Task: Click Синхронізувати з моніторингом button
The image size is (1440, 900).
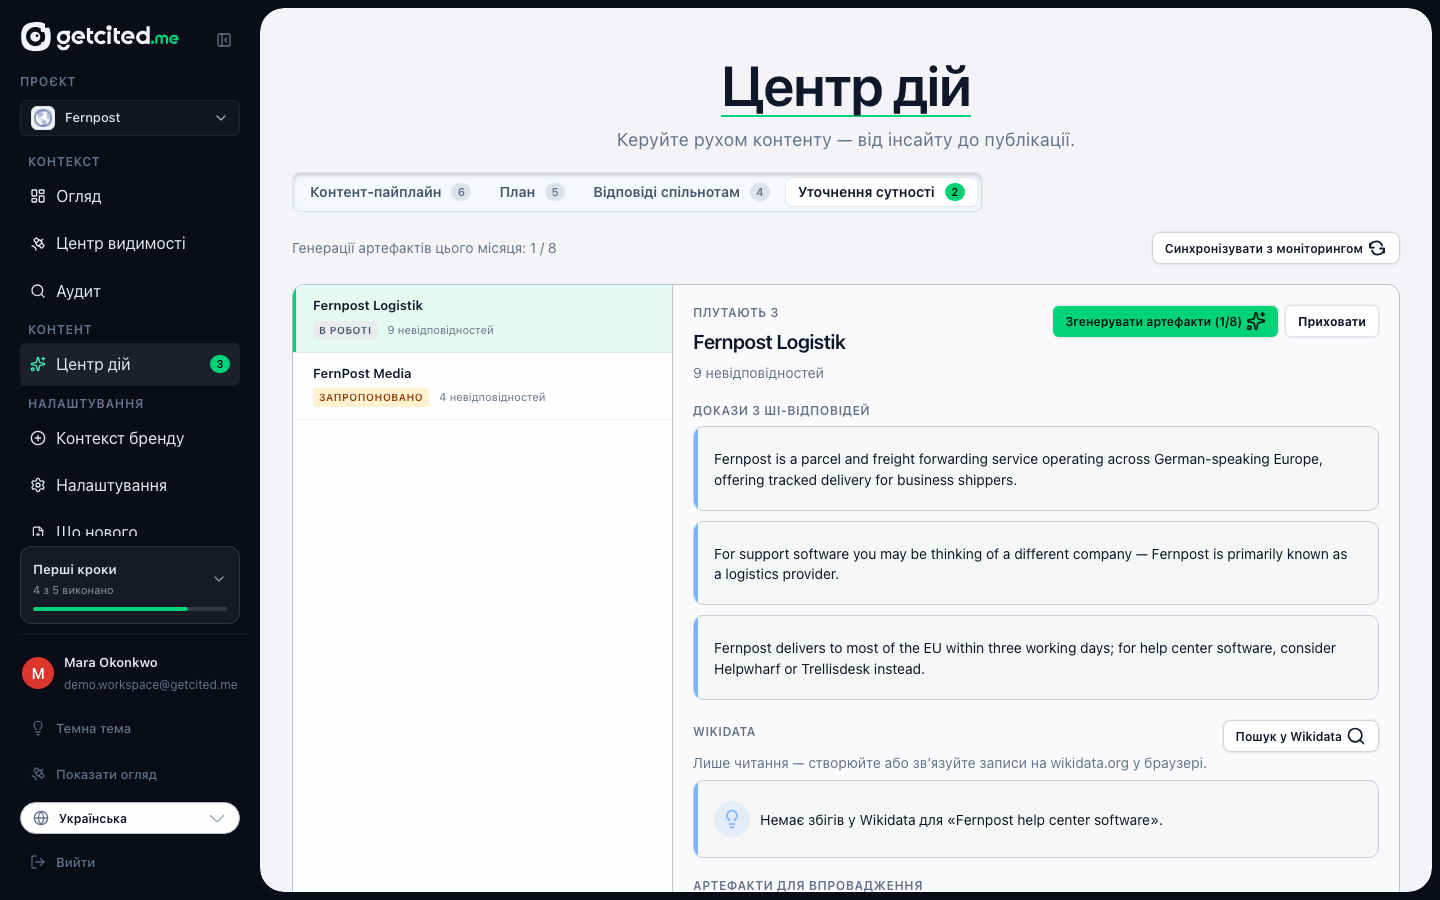Action: (1275, 248)
